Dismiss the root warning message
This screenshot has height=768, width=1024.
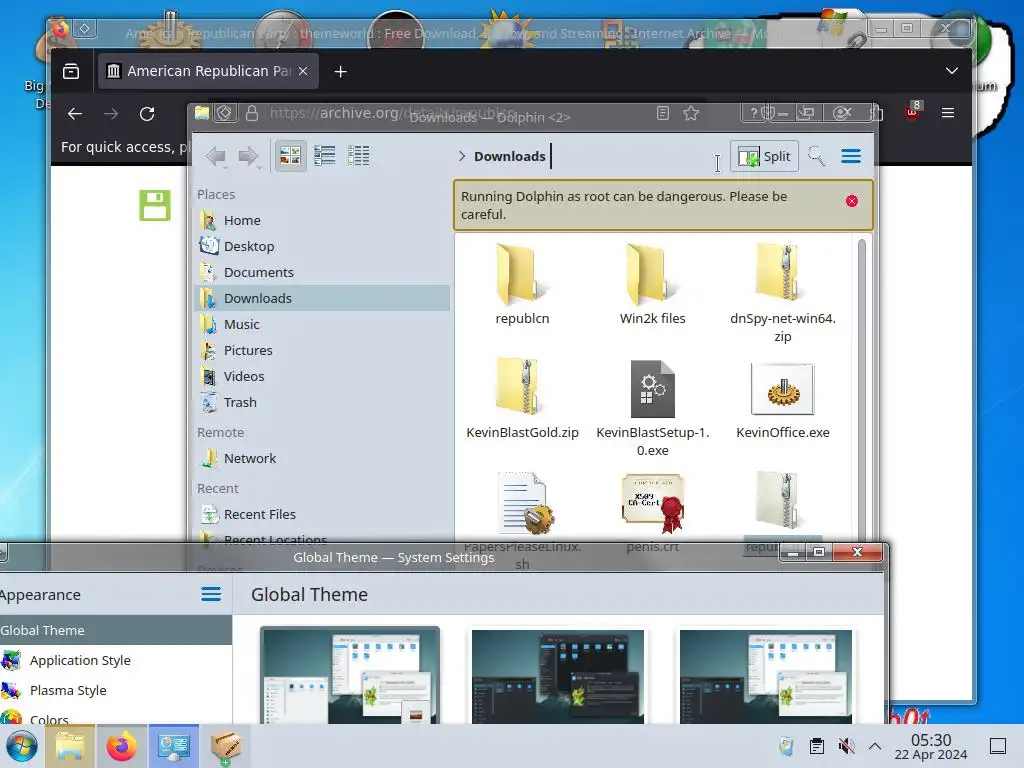click(x=852, y=201)
